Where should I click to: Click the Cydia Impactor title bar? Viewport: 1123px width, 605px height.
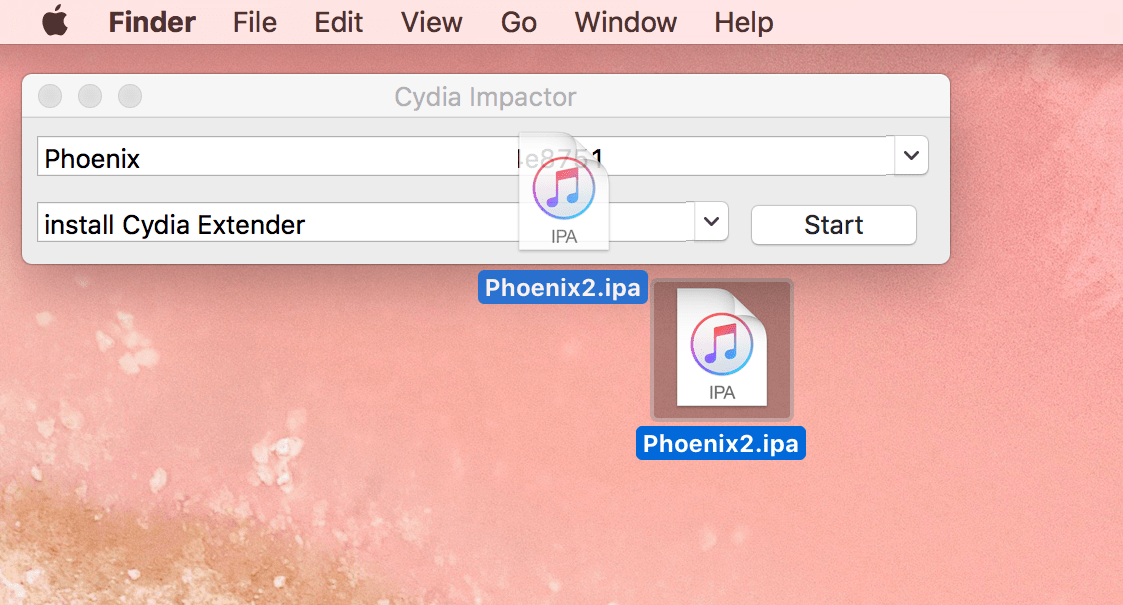pos(486,96)
